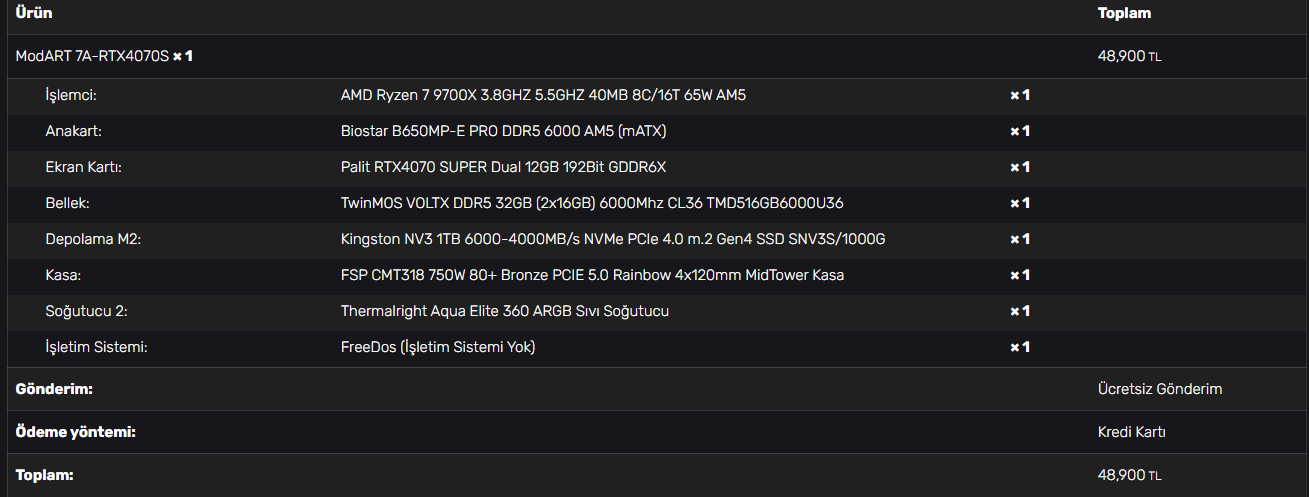1309x497 pixels.
Task: Select the Thermalright Aqua Elite 360 cooler text
Action: pos(505,311)
